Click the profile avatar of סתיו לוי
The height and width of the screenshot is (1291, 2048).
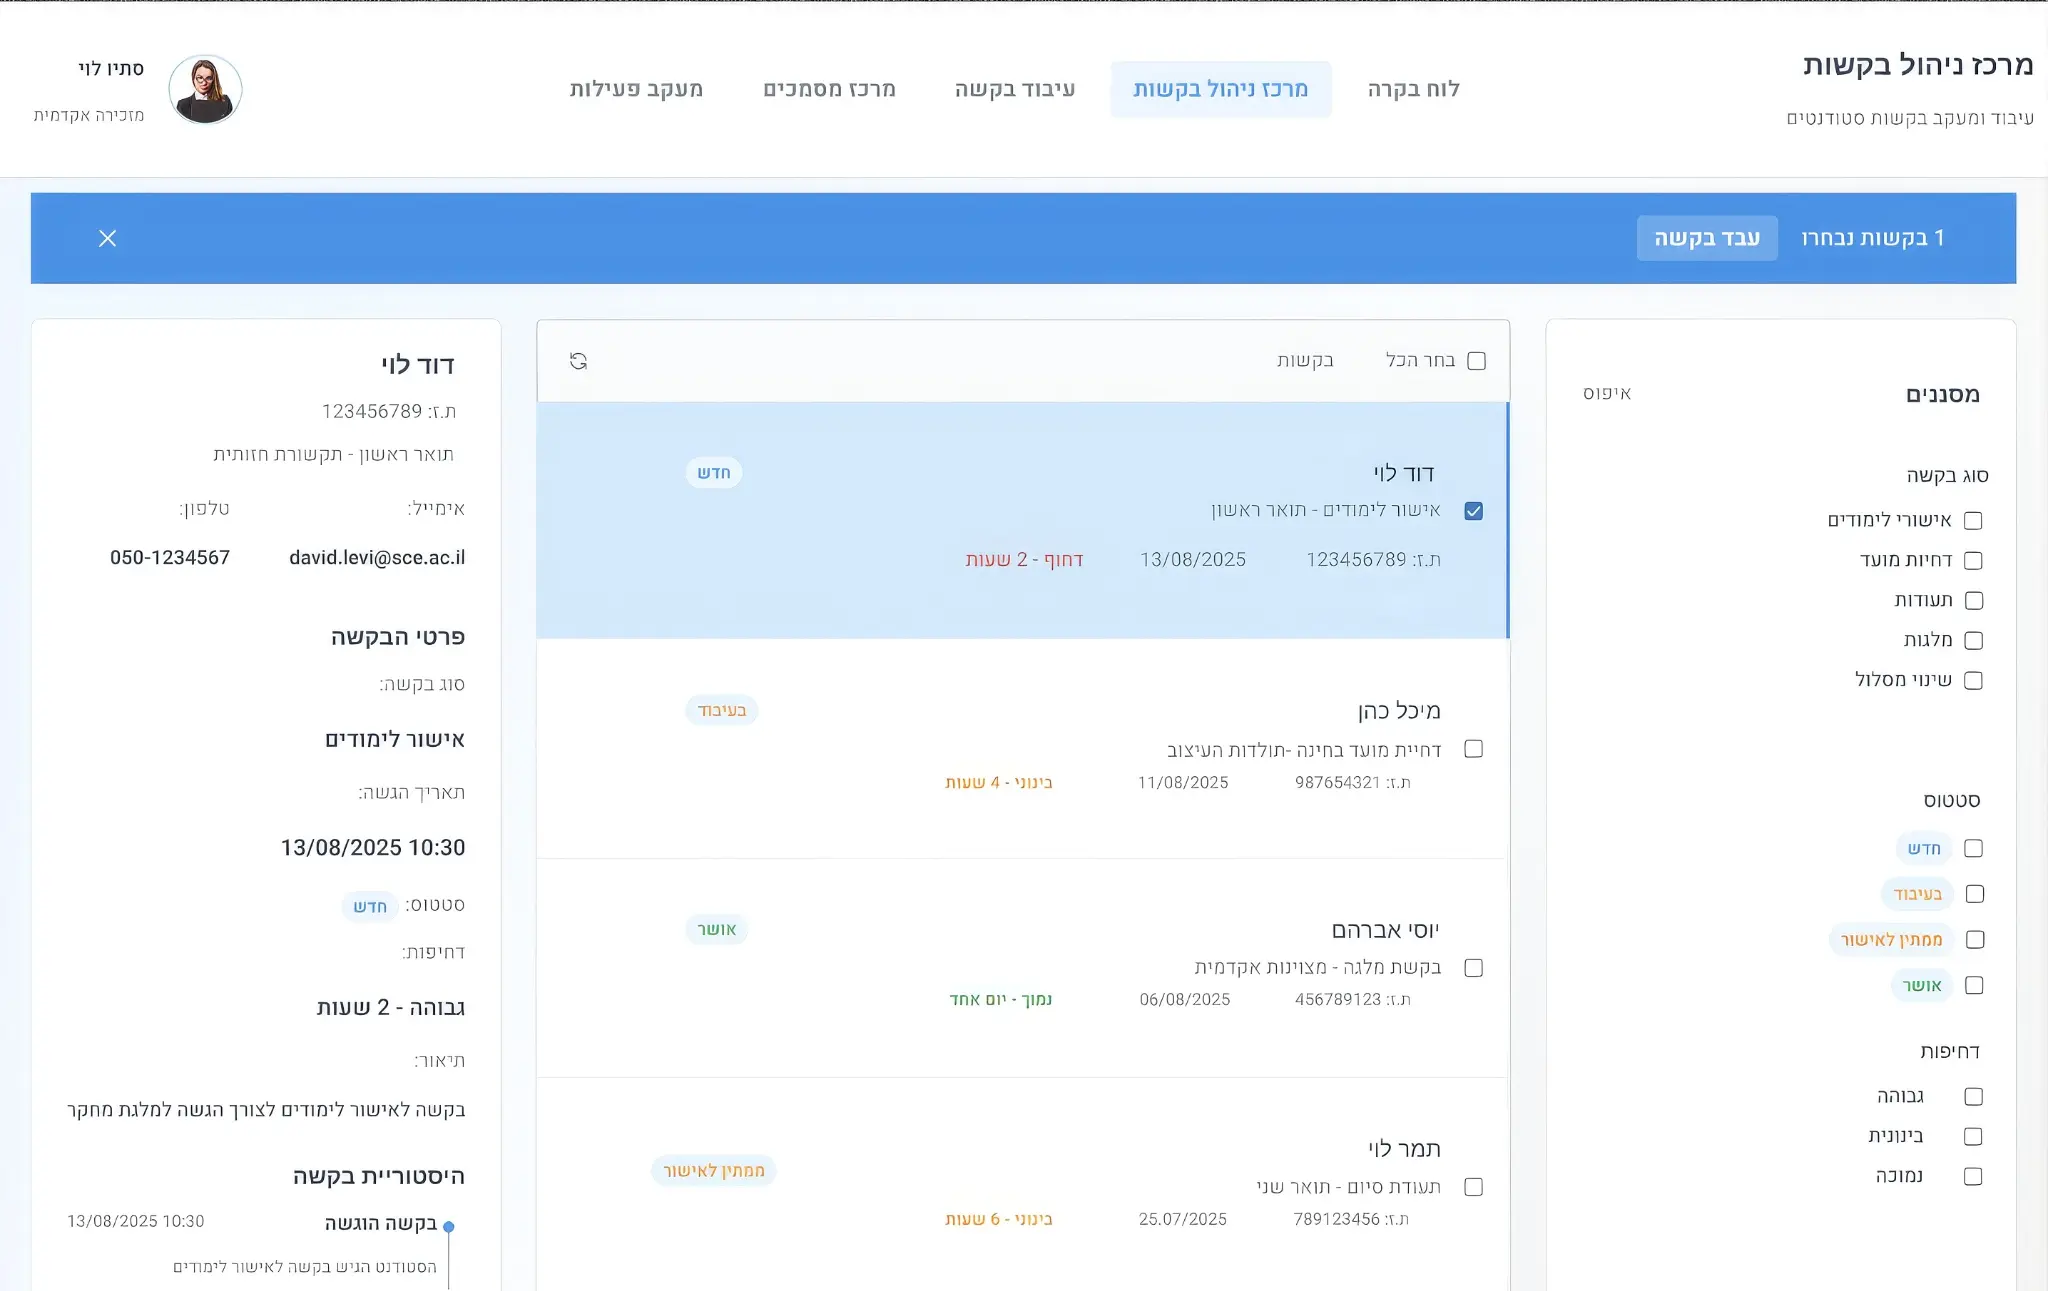pyautogui.click(x=206, y=88)
